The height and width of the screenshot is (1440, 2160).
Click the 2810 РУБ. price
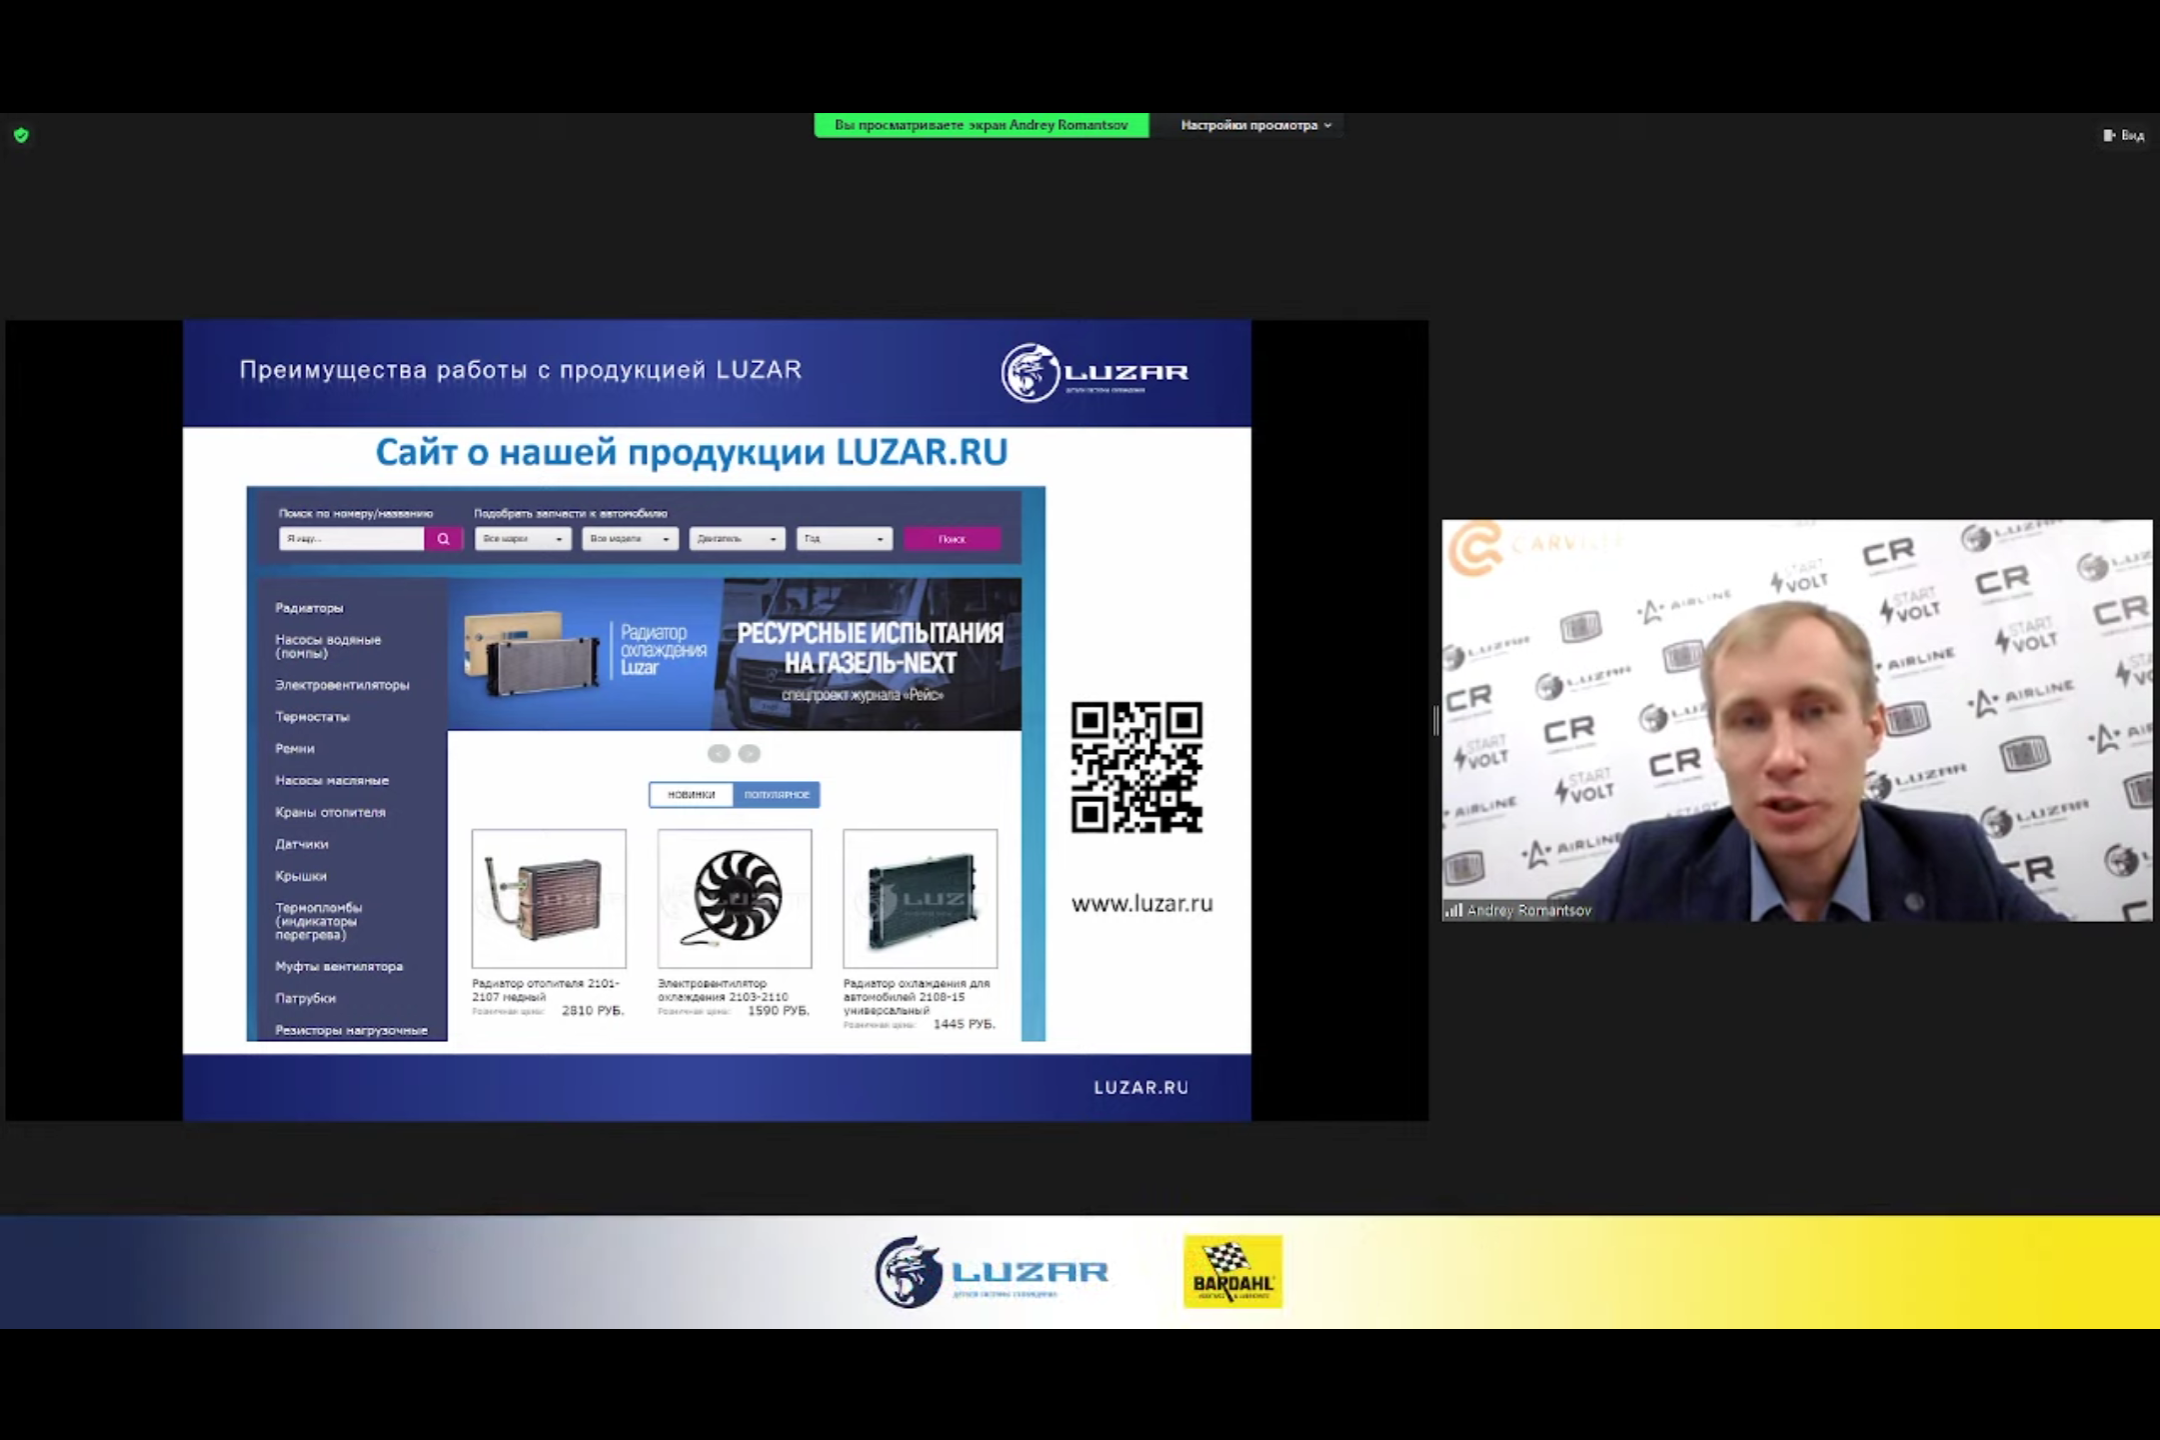[592, 1011]
